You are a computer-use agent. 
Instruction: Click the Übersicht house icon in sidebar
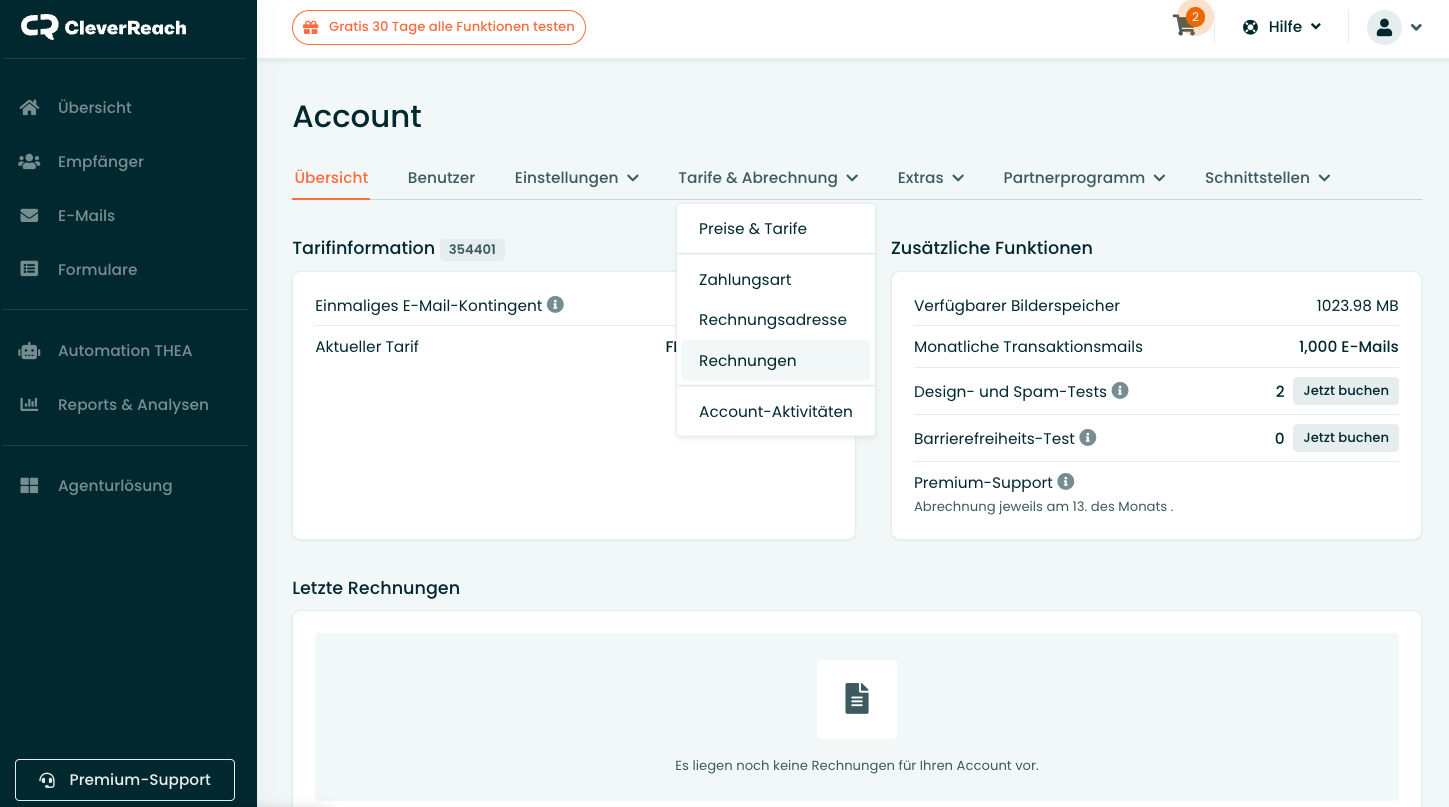[x=29, y=107]
